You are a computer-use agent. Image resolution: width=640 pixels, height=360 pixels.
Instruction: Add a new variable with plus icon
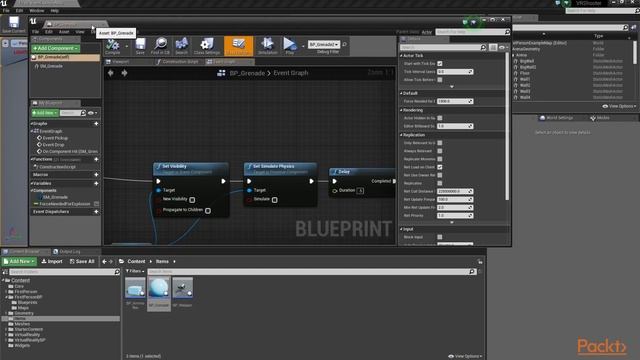(96, 184)
